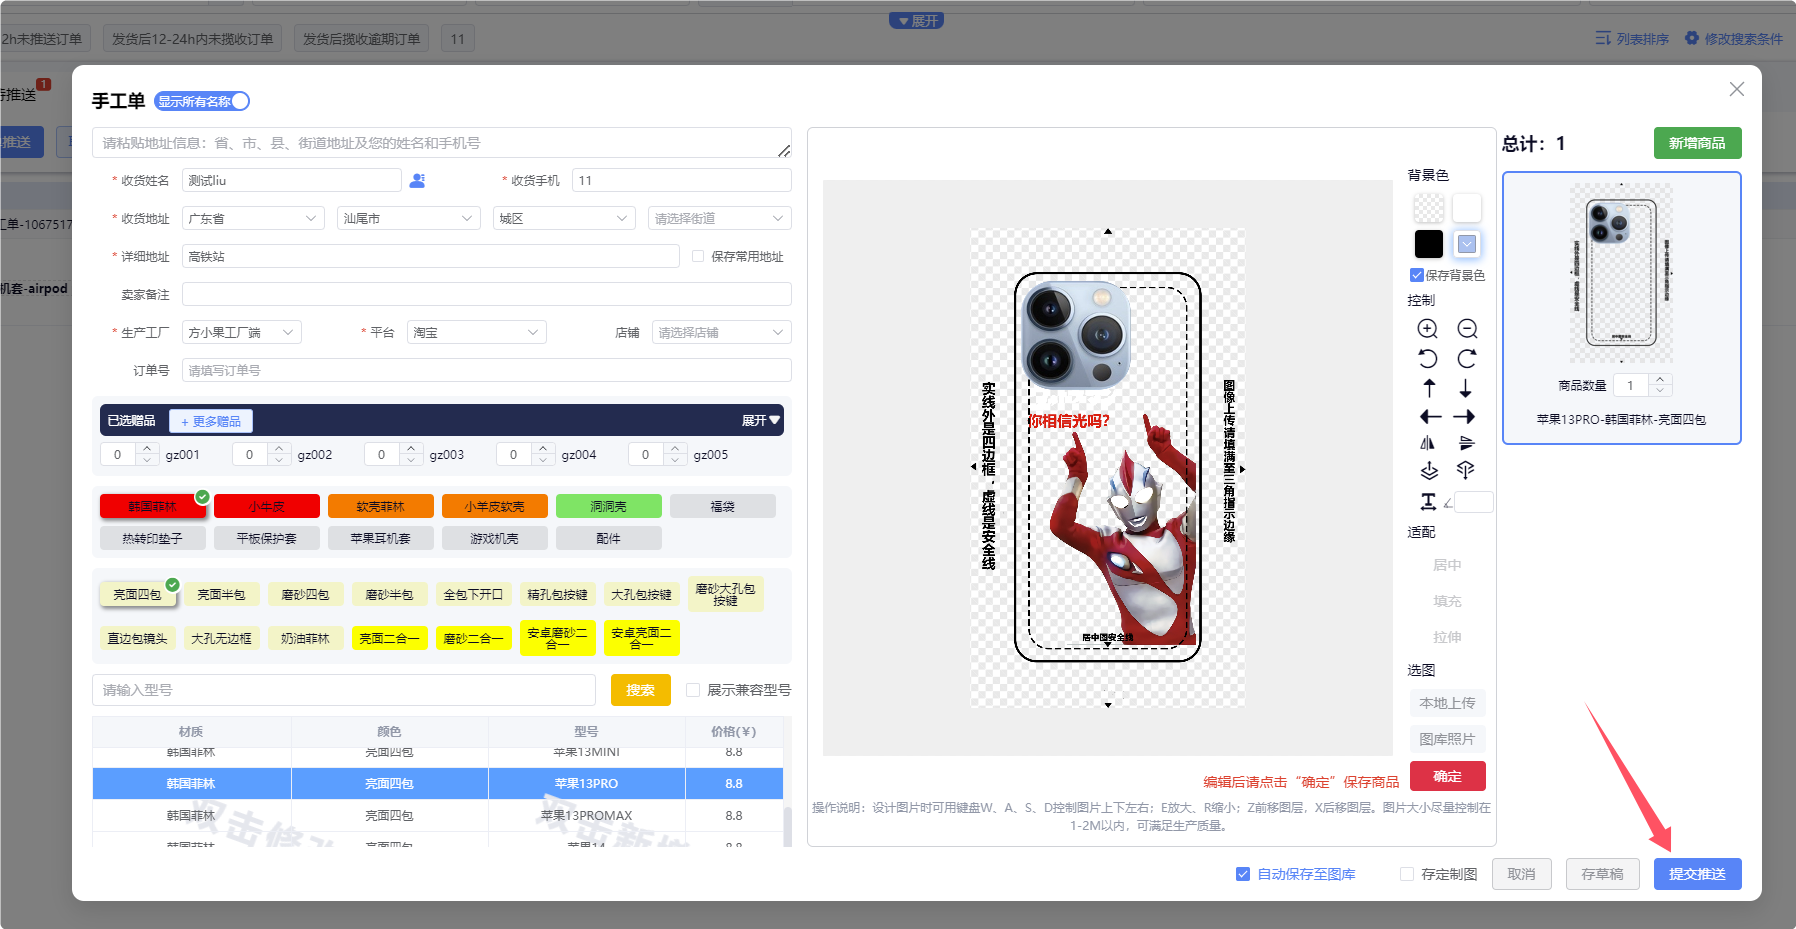Select the 亮面二合一 finish option
Viewport: 1796px width, 929px height.
click(x=389, y=638)
